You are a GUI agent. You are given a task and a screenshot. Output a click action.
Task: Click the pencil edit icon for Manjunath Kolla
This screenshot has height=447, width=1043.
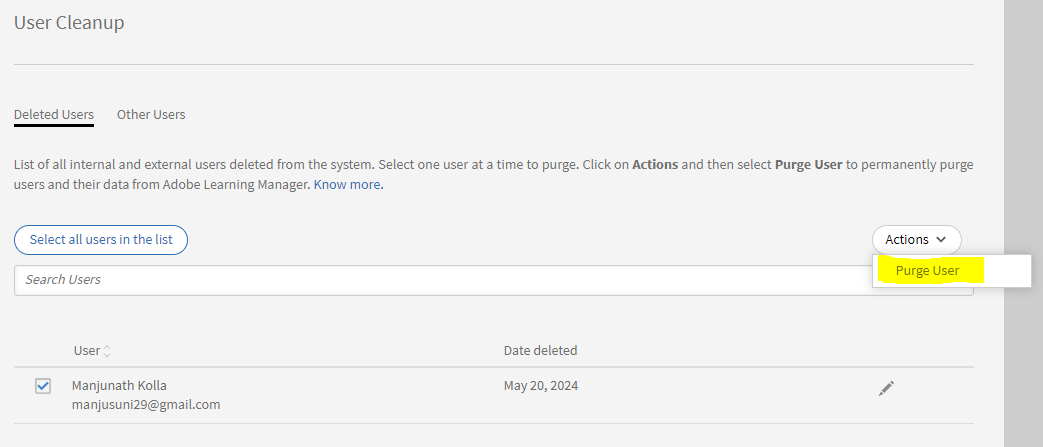click(886, 388)
